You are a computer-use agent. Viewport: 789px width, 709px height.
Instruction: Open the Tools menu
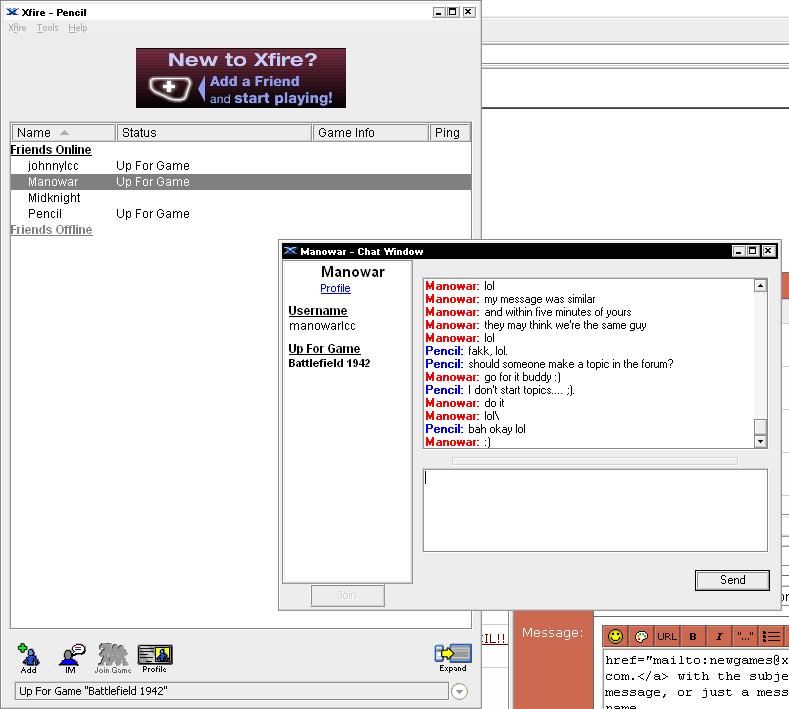click(x=47, y=28)
